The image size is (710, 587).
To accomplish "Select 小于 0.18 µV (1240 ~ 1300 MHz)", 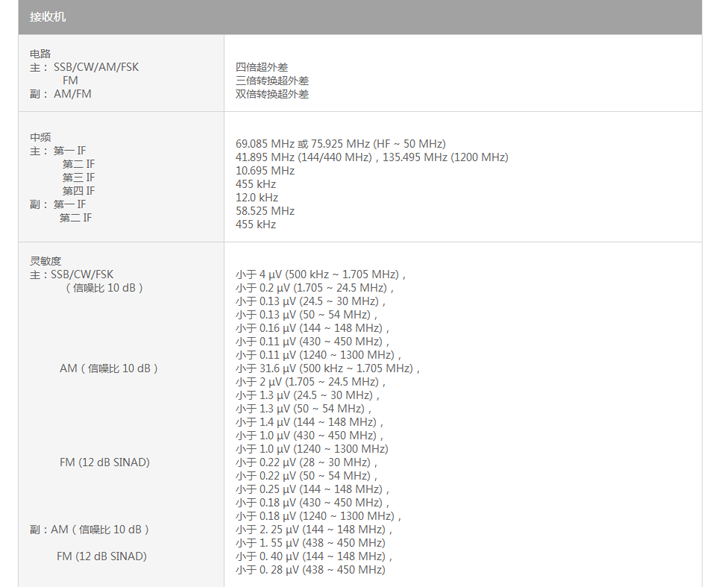I will (x=318, y=516).
